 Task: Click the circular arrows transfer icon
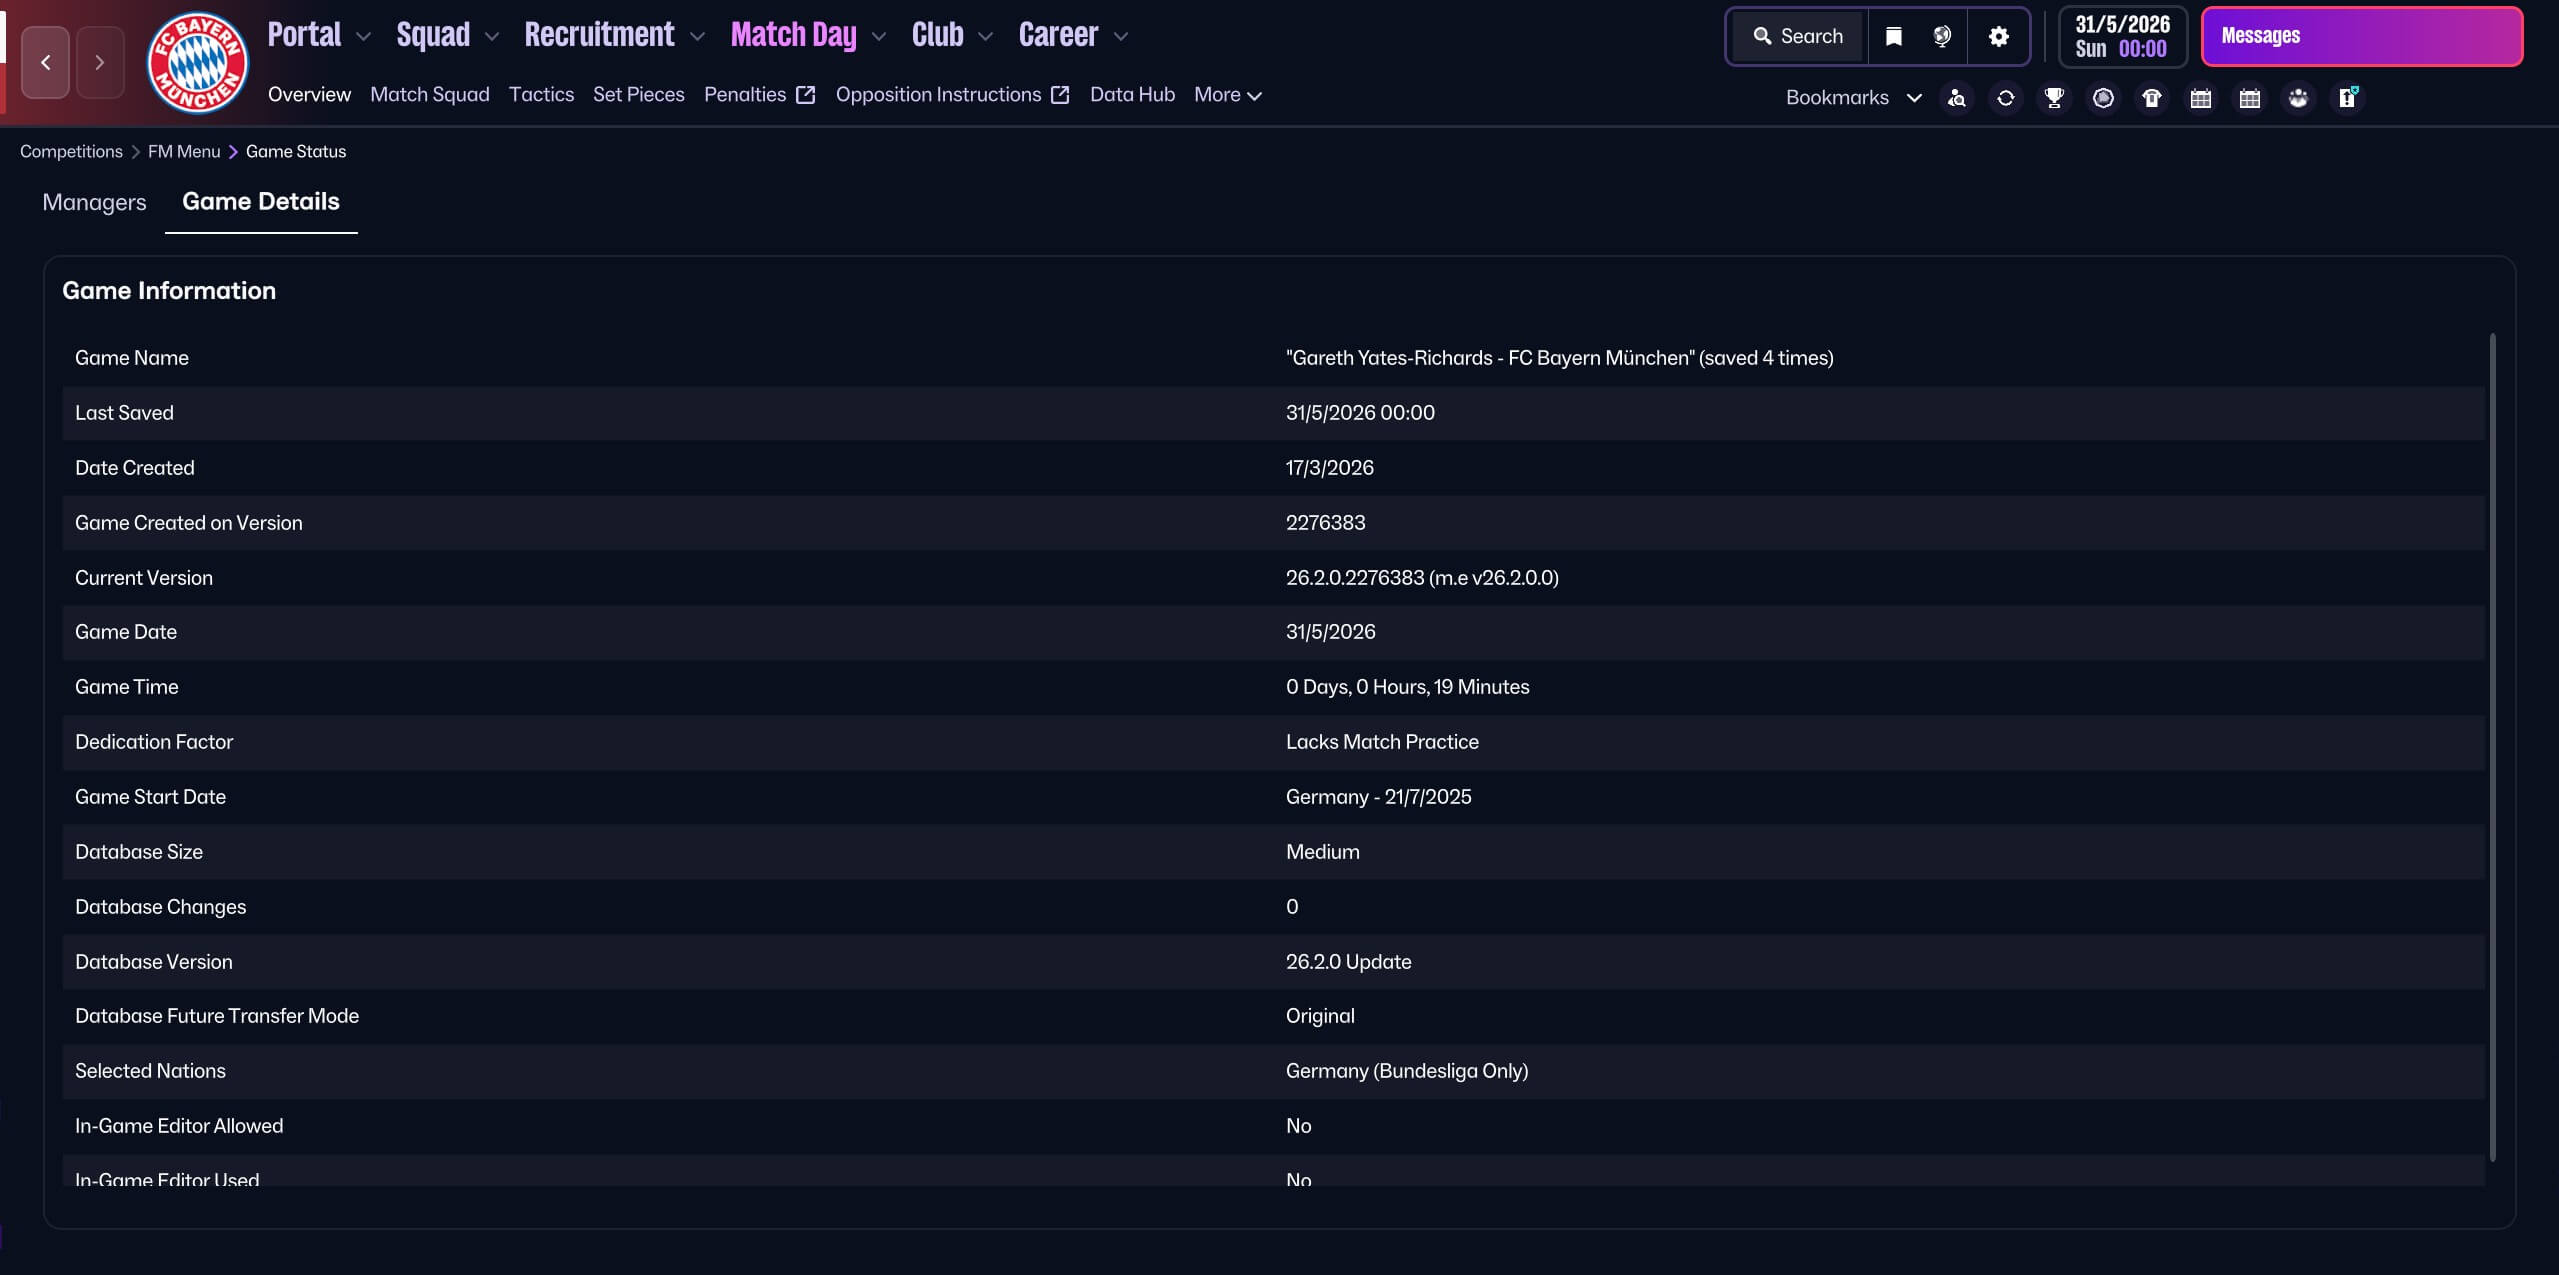[x=2005, y=98]
